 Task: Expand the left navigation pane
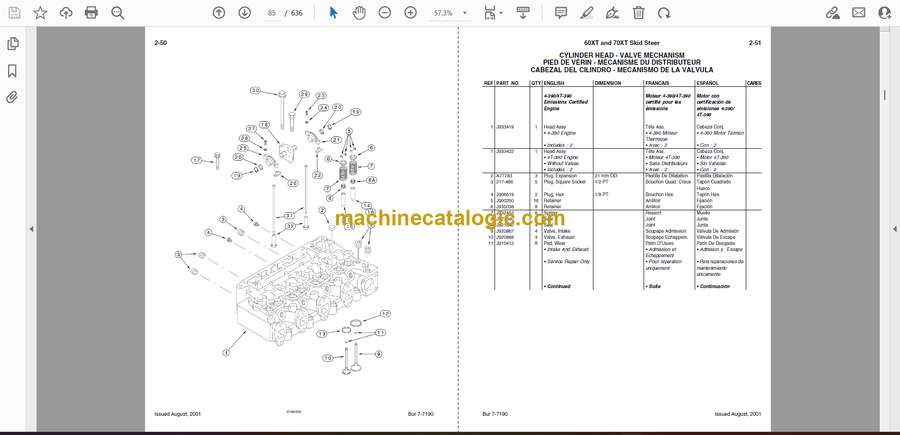[32, 229]
